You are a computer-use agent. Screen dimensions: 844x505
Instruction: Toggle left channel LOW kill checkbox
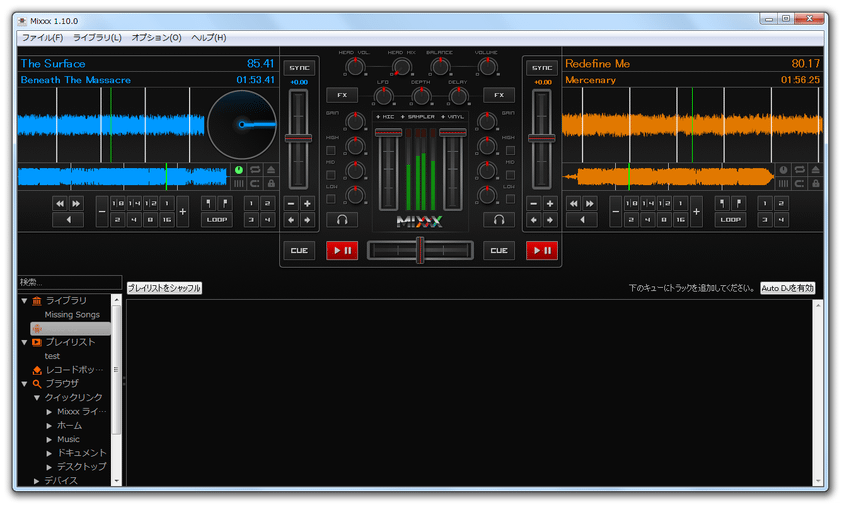tap(331, 199)
